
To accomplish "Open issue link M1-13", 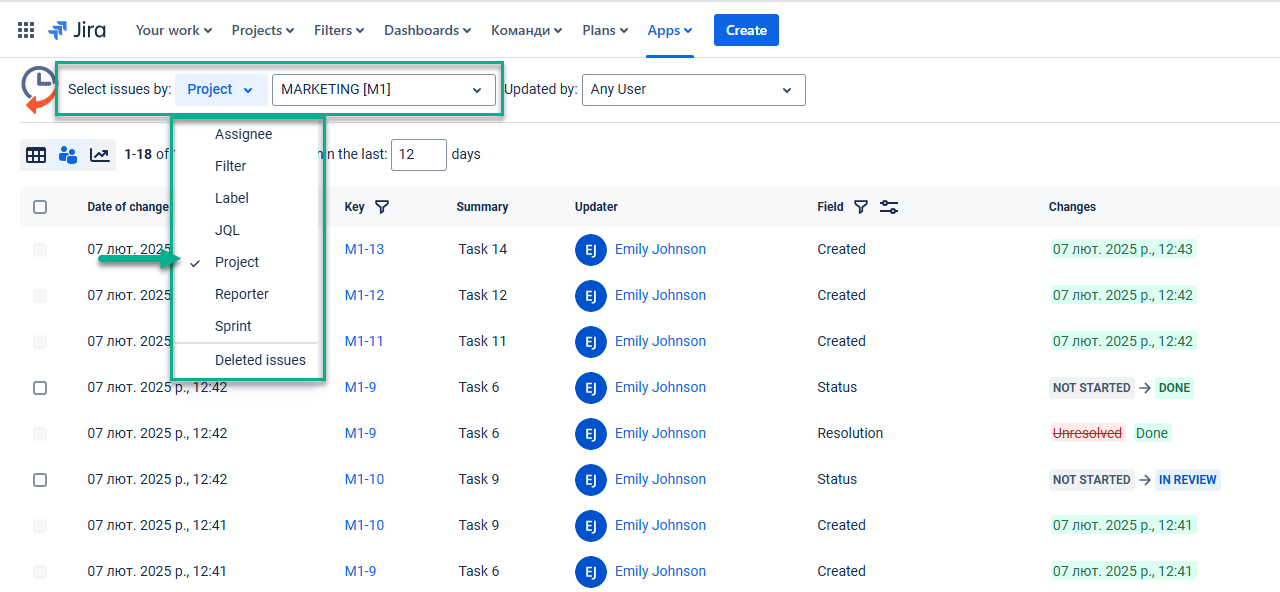I will [x=364, y=249].
